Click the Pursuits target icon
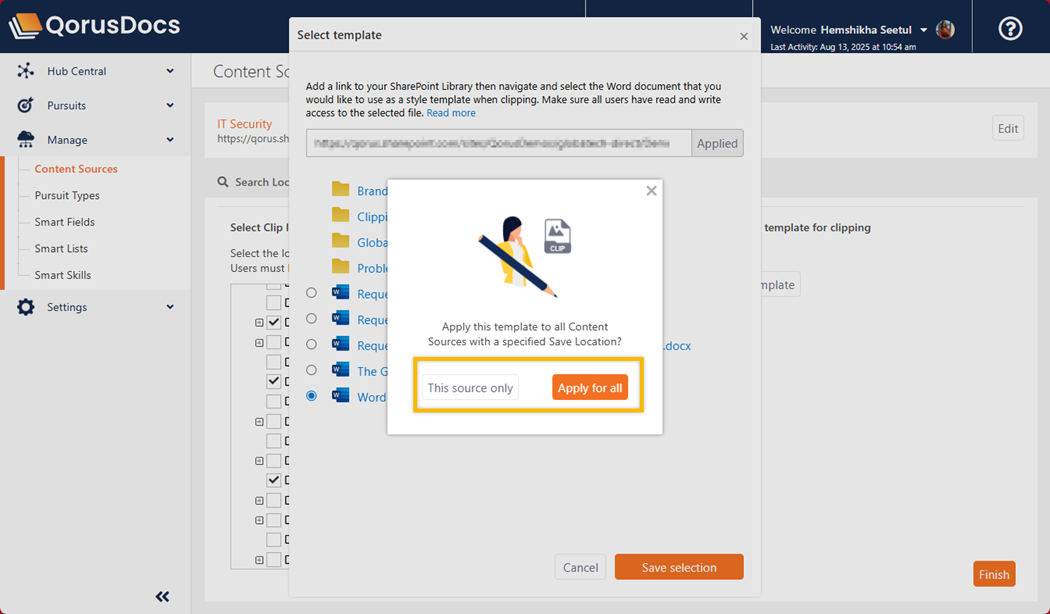The width and height of the screenshot is (1050, 614). tap(26, 105)
